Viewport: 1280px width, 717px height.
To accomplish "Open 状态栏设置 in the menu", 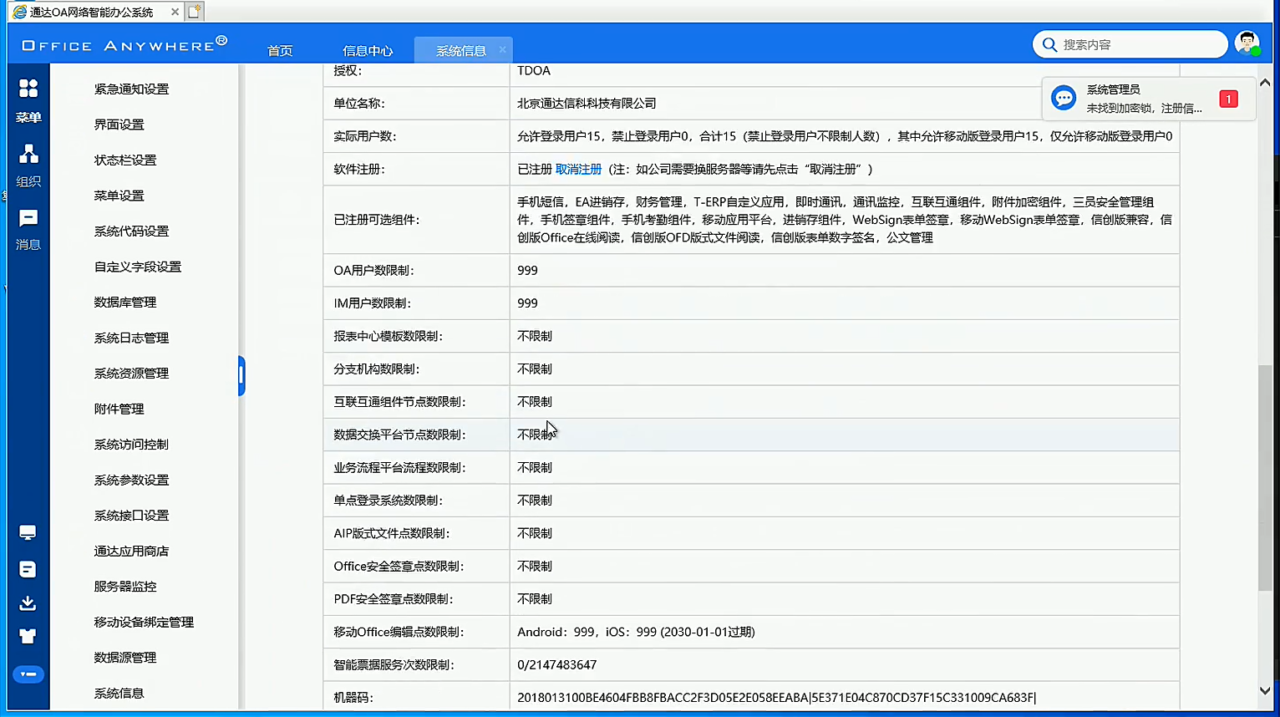I will click(125, 160).
